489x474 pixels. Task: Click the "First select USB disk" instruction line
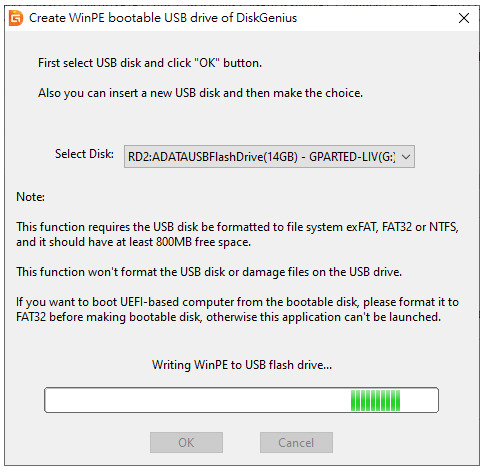[x=150, y=63]
